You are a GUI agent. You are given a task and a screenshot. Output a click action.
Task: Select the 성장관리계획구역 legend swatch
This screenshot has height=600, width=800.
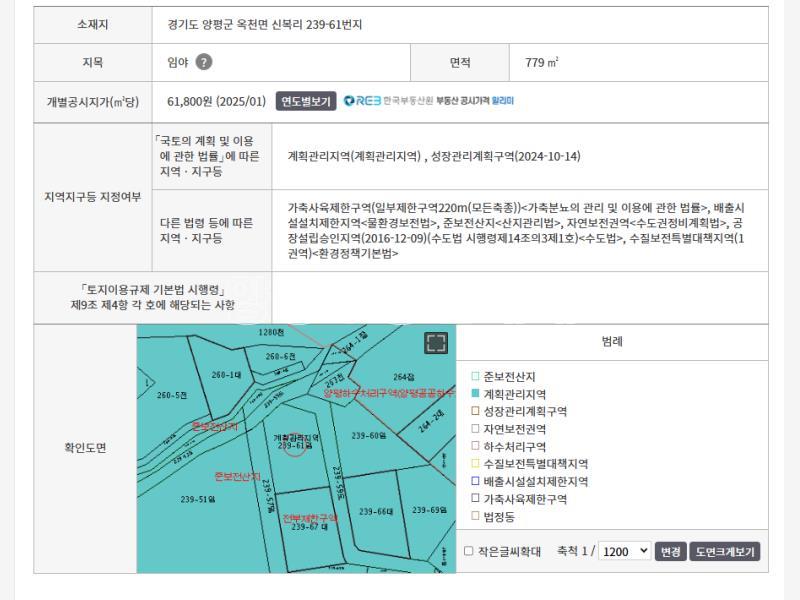coord(476,411)
